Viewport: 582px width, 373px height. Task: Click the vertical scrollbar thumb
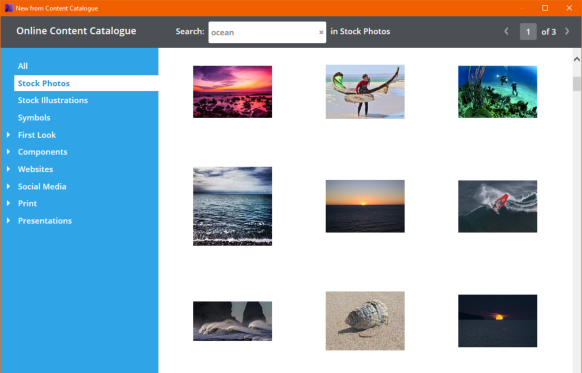[x=576, y=84]
